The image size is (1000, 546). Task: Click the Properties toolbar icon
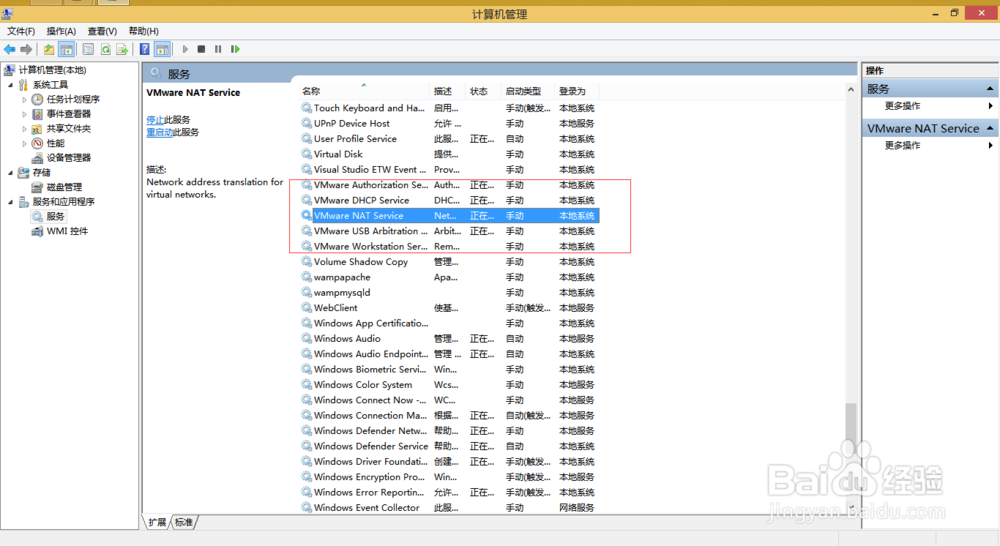click(x=88, y=49)
